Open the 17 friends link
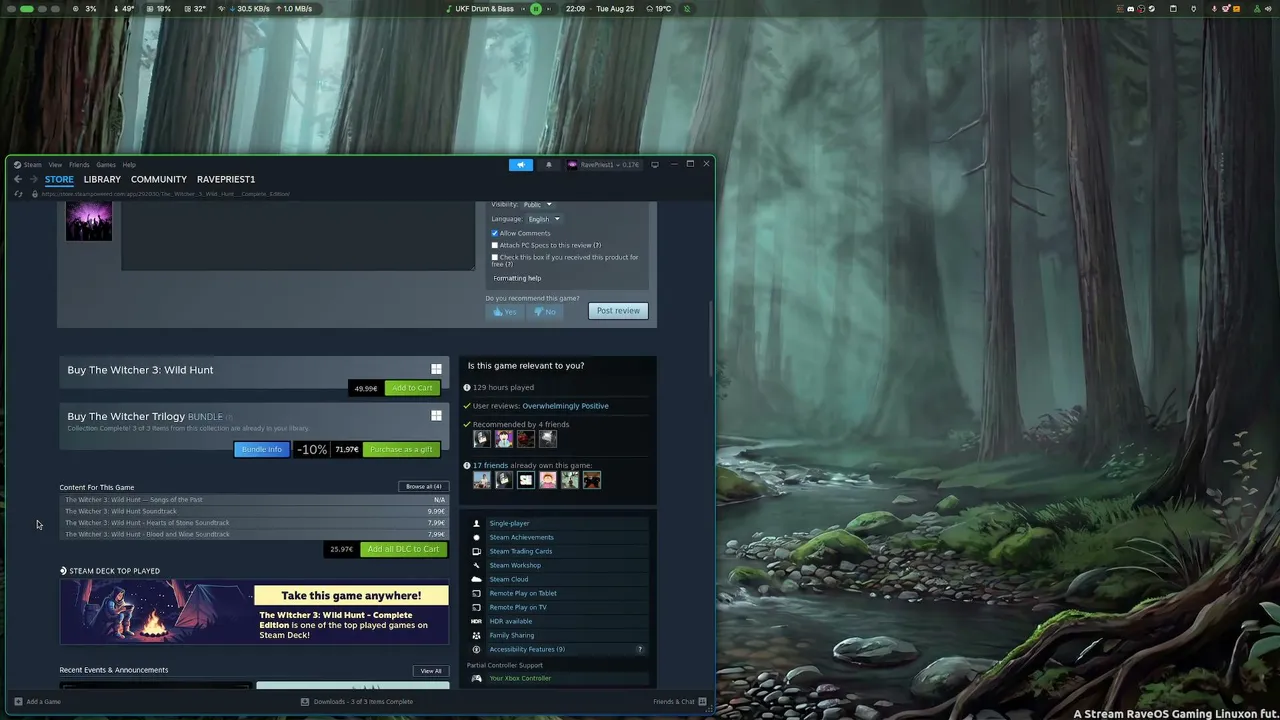Image resolution: width=1280 pixels, height=720 pixels. (x=490, y=466)
